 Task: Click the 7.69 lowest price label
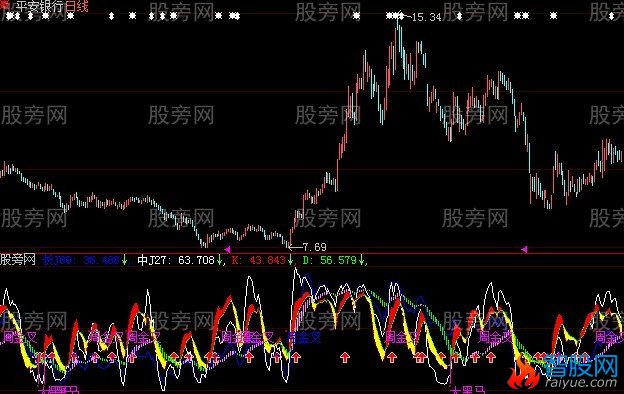point(314,247)
